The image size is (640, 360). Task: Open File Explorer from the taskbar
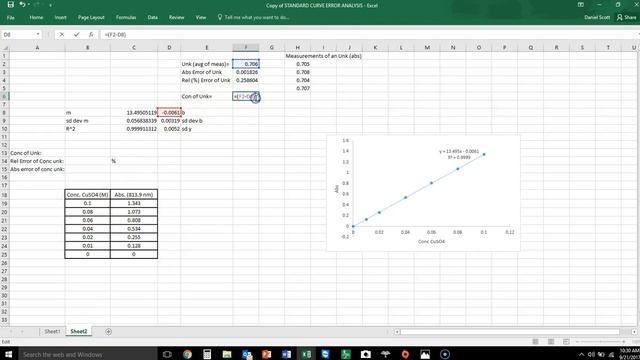[227, 354]
